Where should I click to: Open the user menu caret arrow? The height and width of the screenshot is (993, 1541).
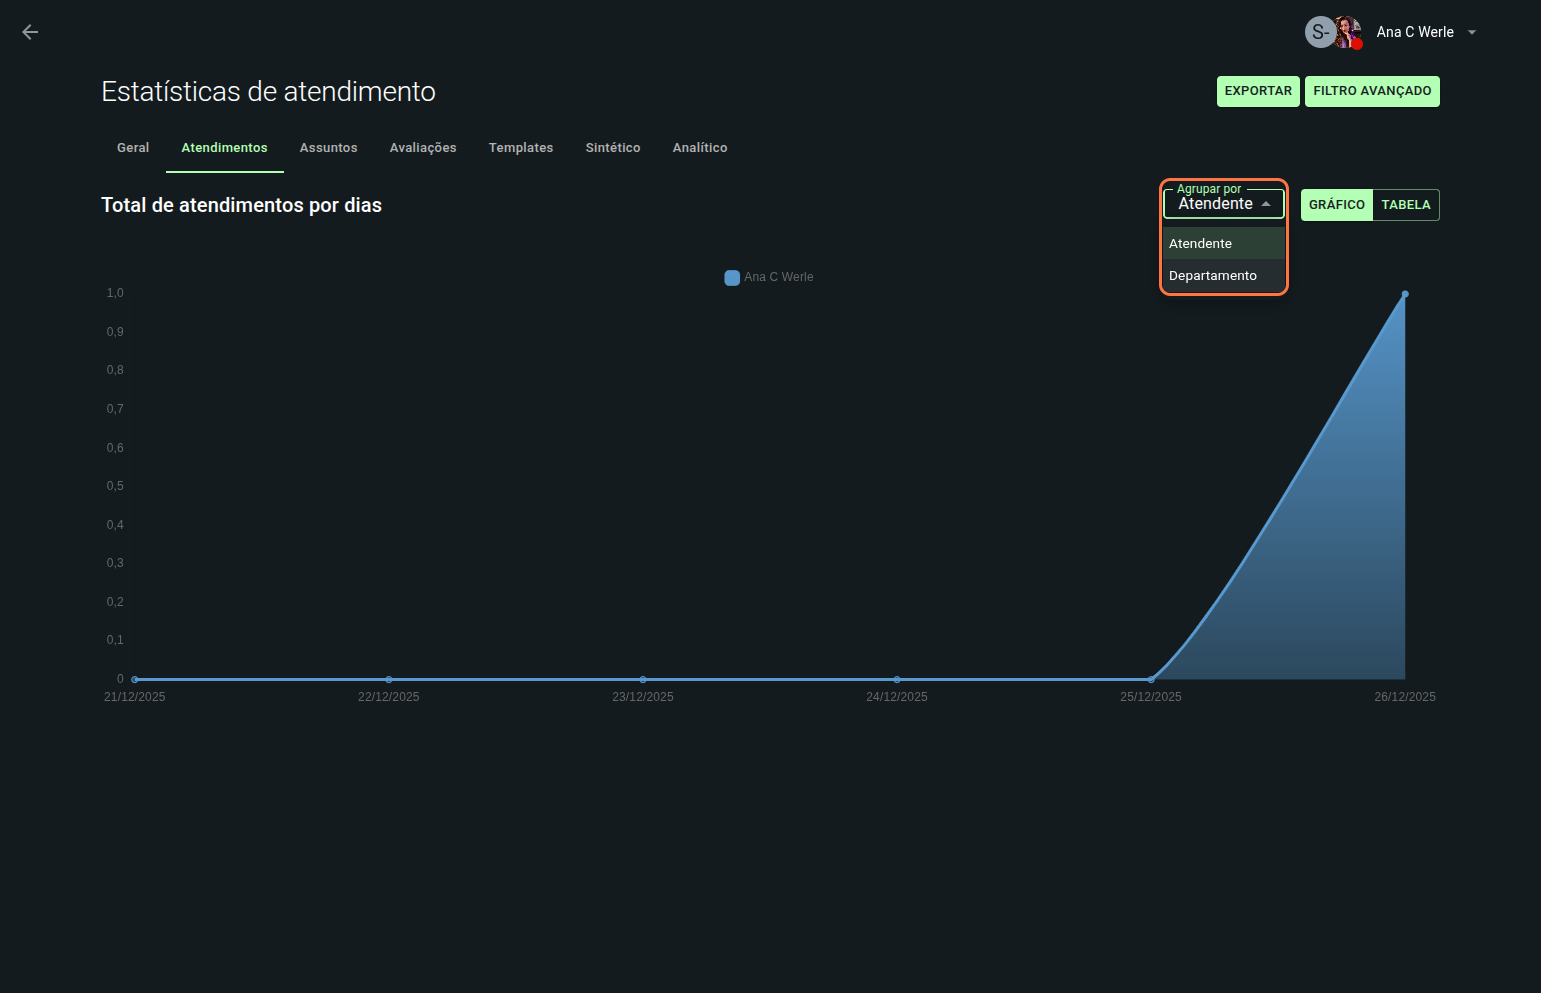pos(1471,32)
